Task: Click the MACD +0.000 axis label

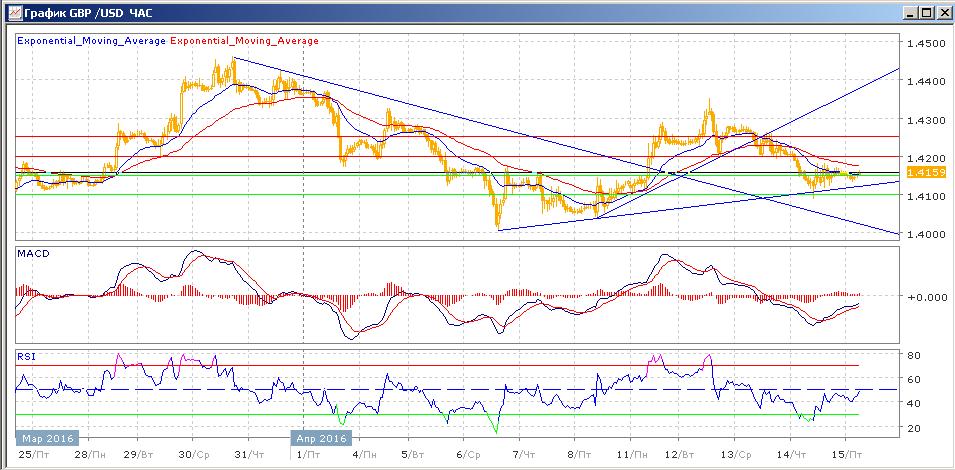Action: [925, 297]
